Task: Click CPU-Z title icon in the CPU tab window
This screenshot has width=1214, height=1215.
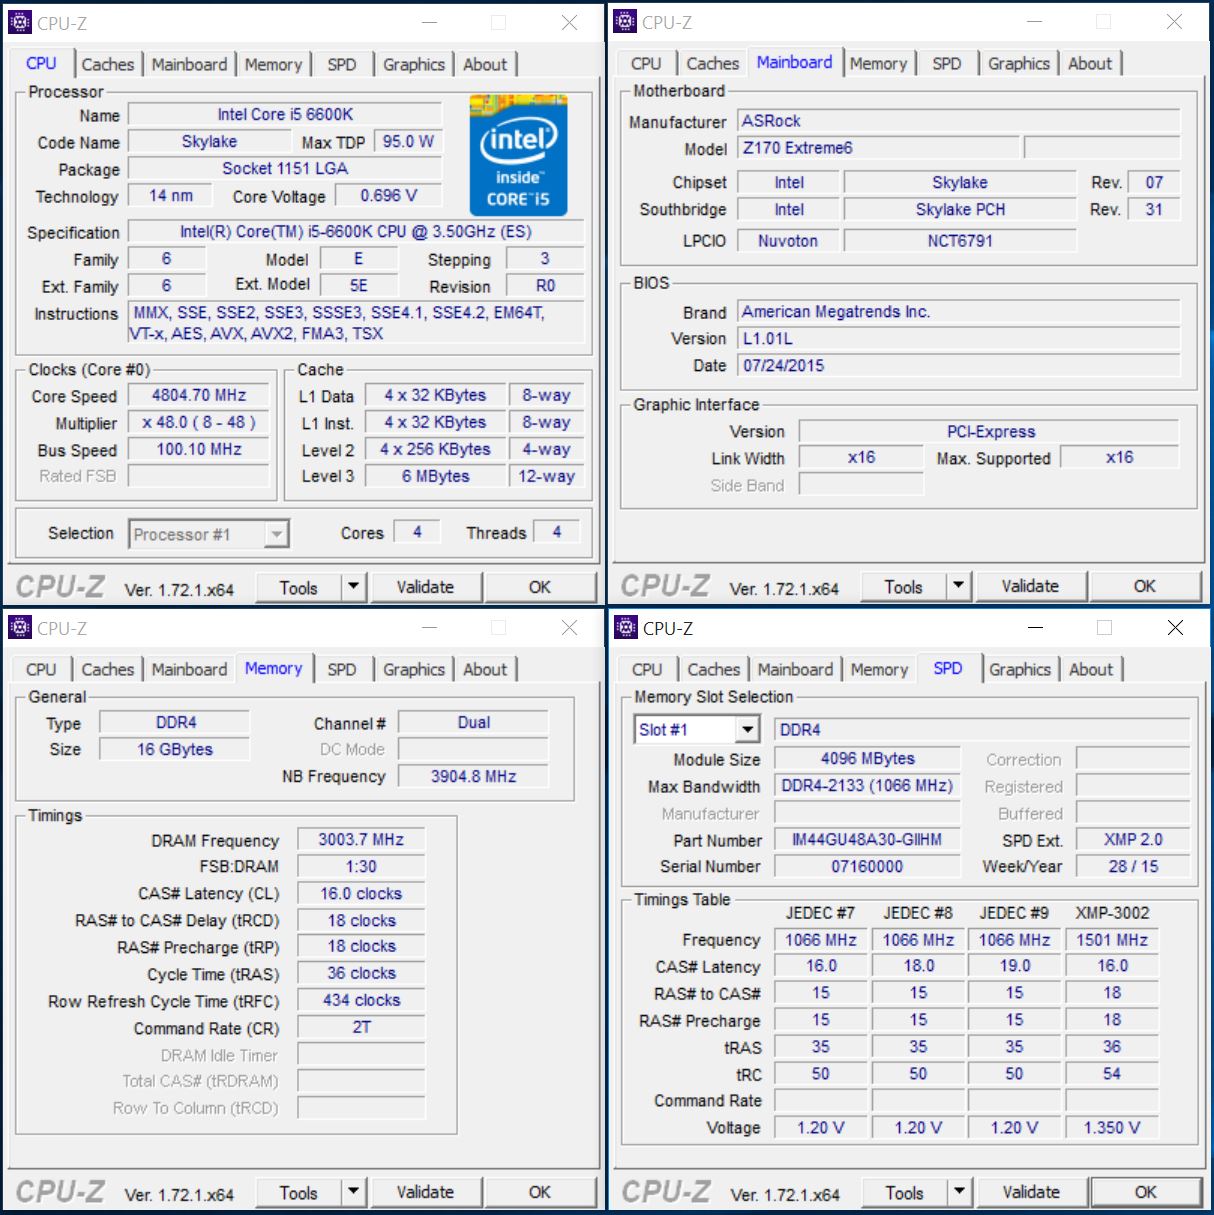Action: [20, 22]
